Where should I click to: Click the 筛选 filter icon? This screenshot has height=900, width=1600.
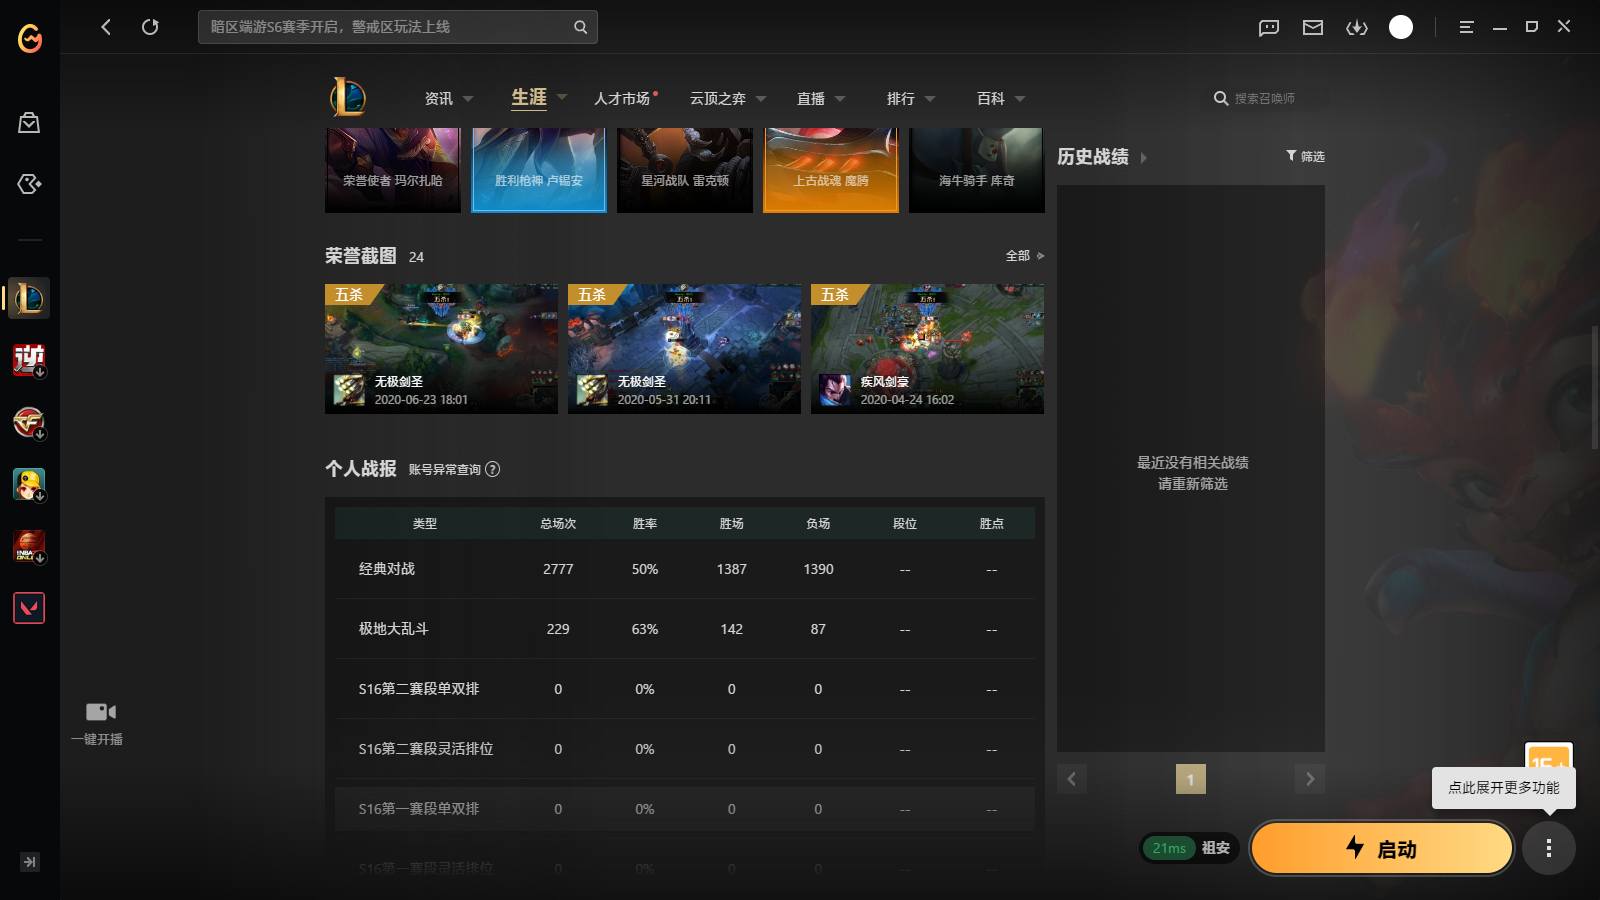(1291, 156)
